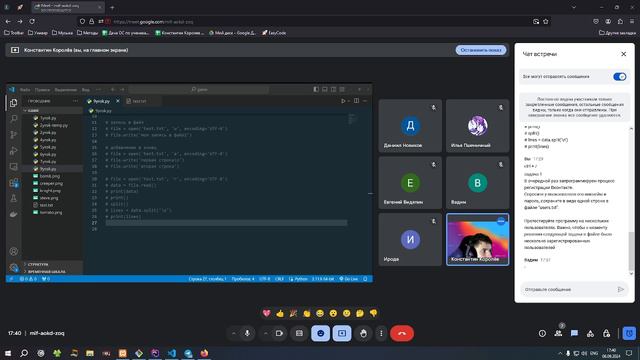The image size is (640, 360).
Task: Click Go Live in VS Code status bar
Action: [349, 279]
